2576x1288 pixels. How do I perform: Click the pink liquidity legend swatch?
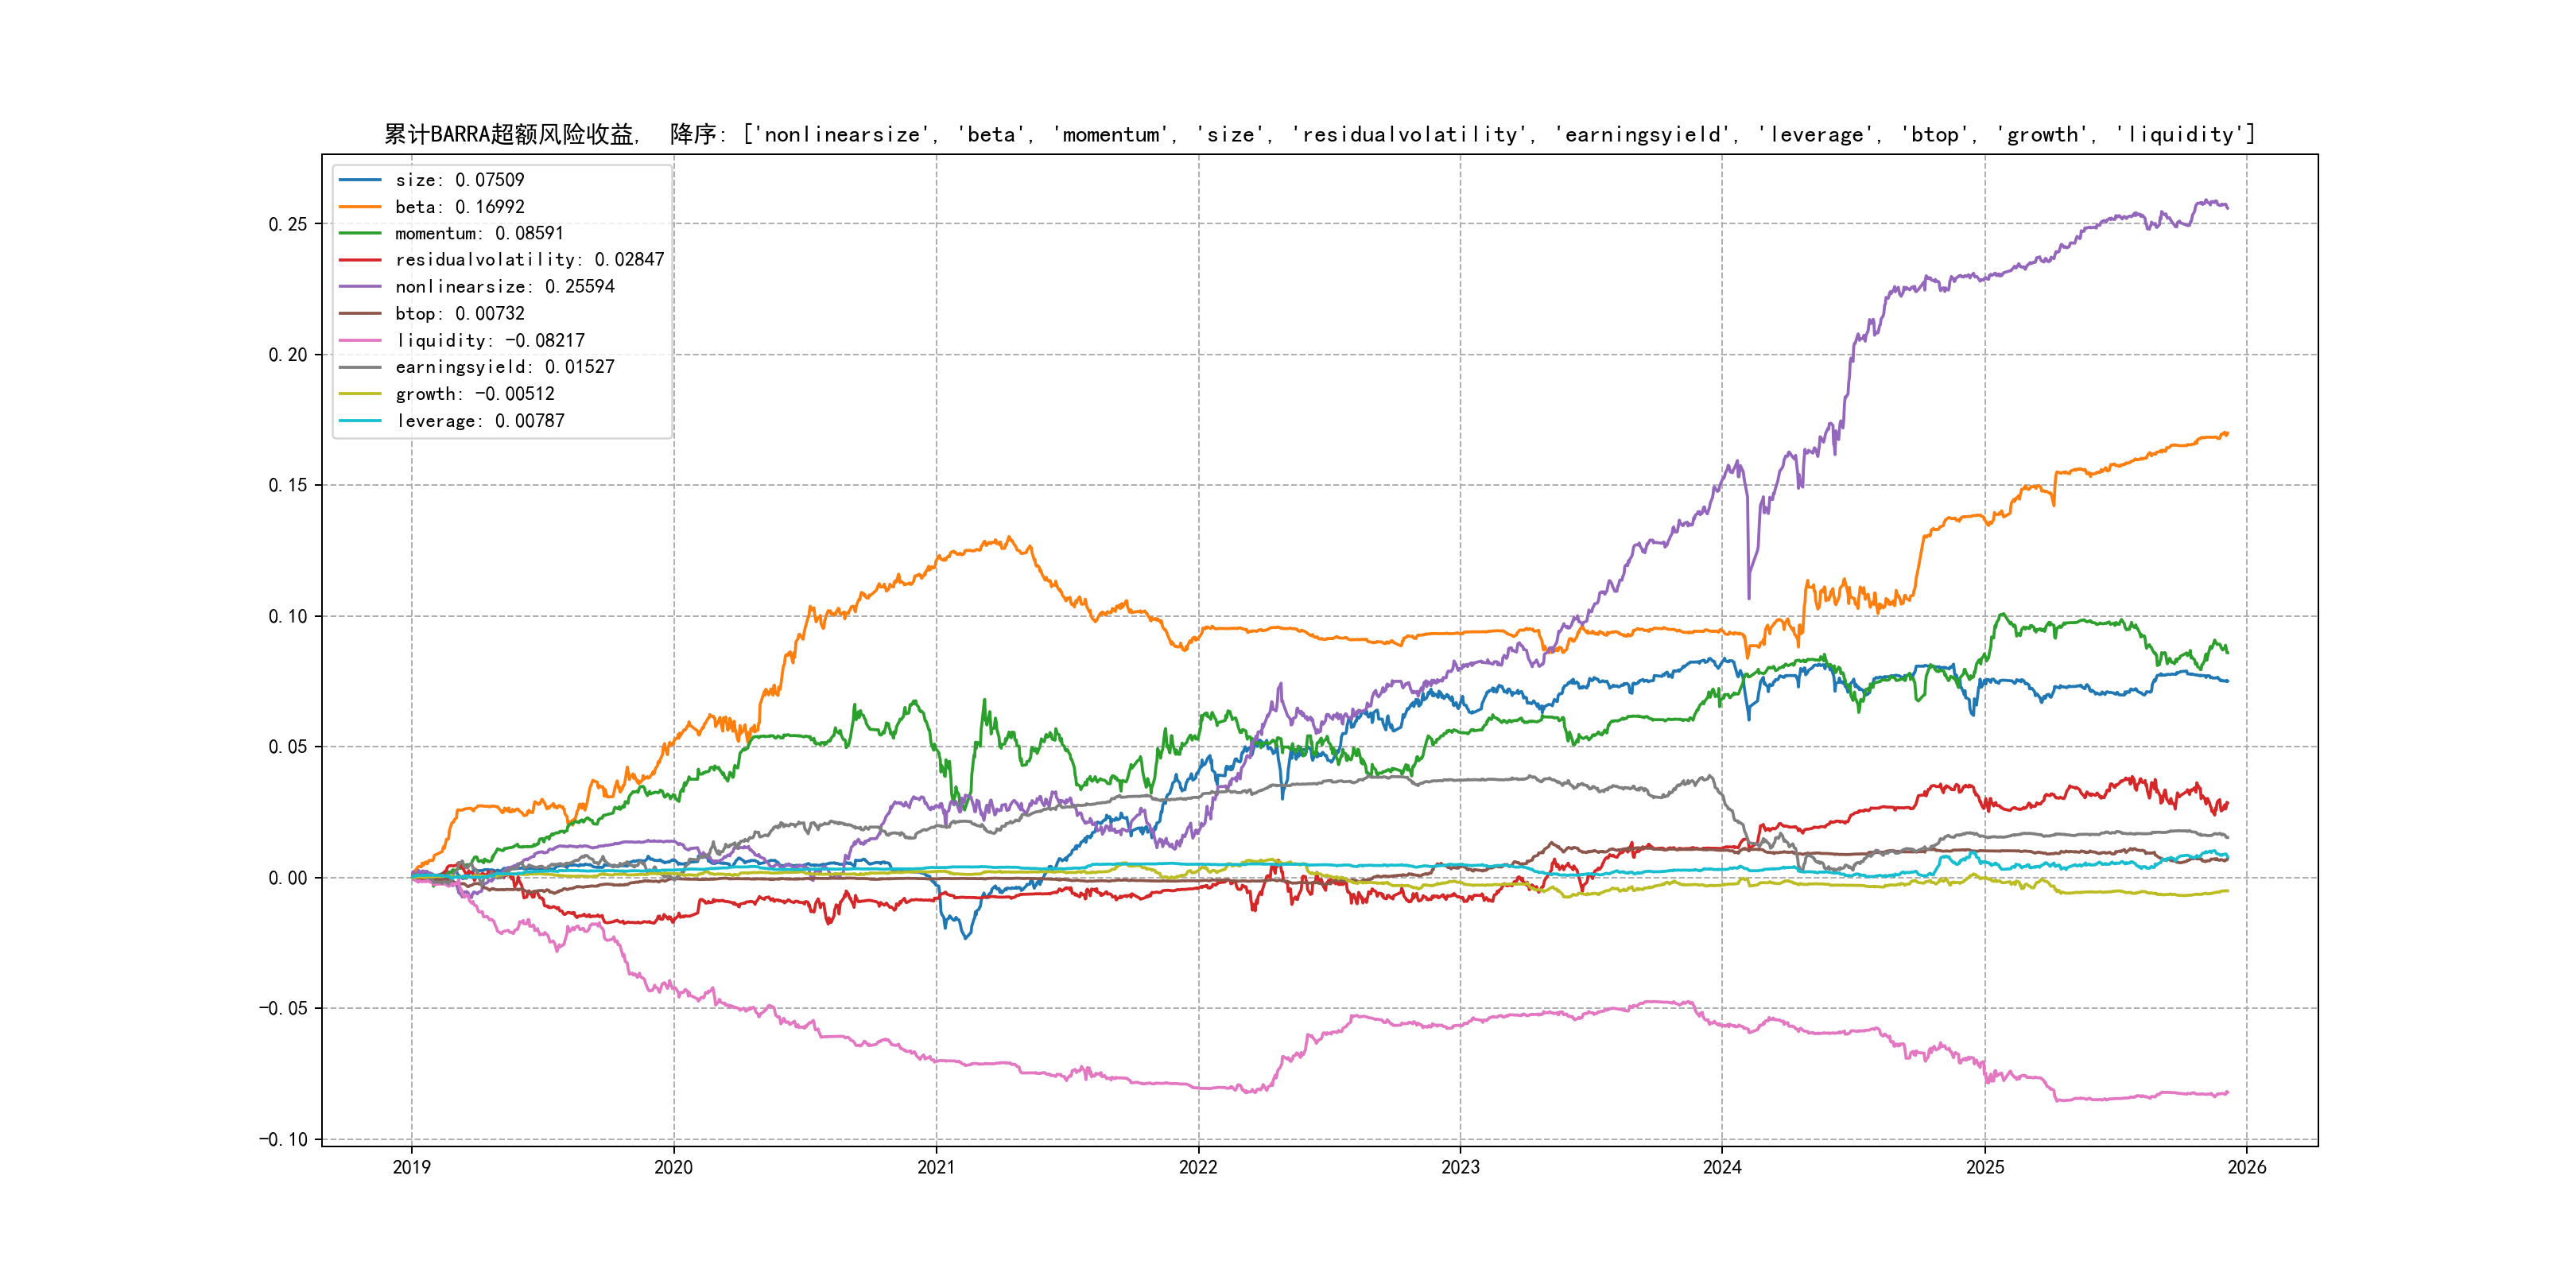360,341
